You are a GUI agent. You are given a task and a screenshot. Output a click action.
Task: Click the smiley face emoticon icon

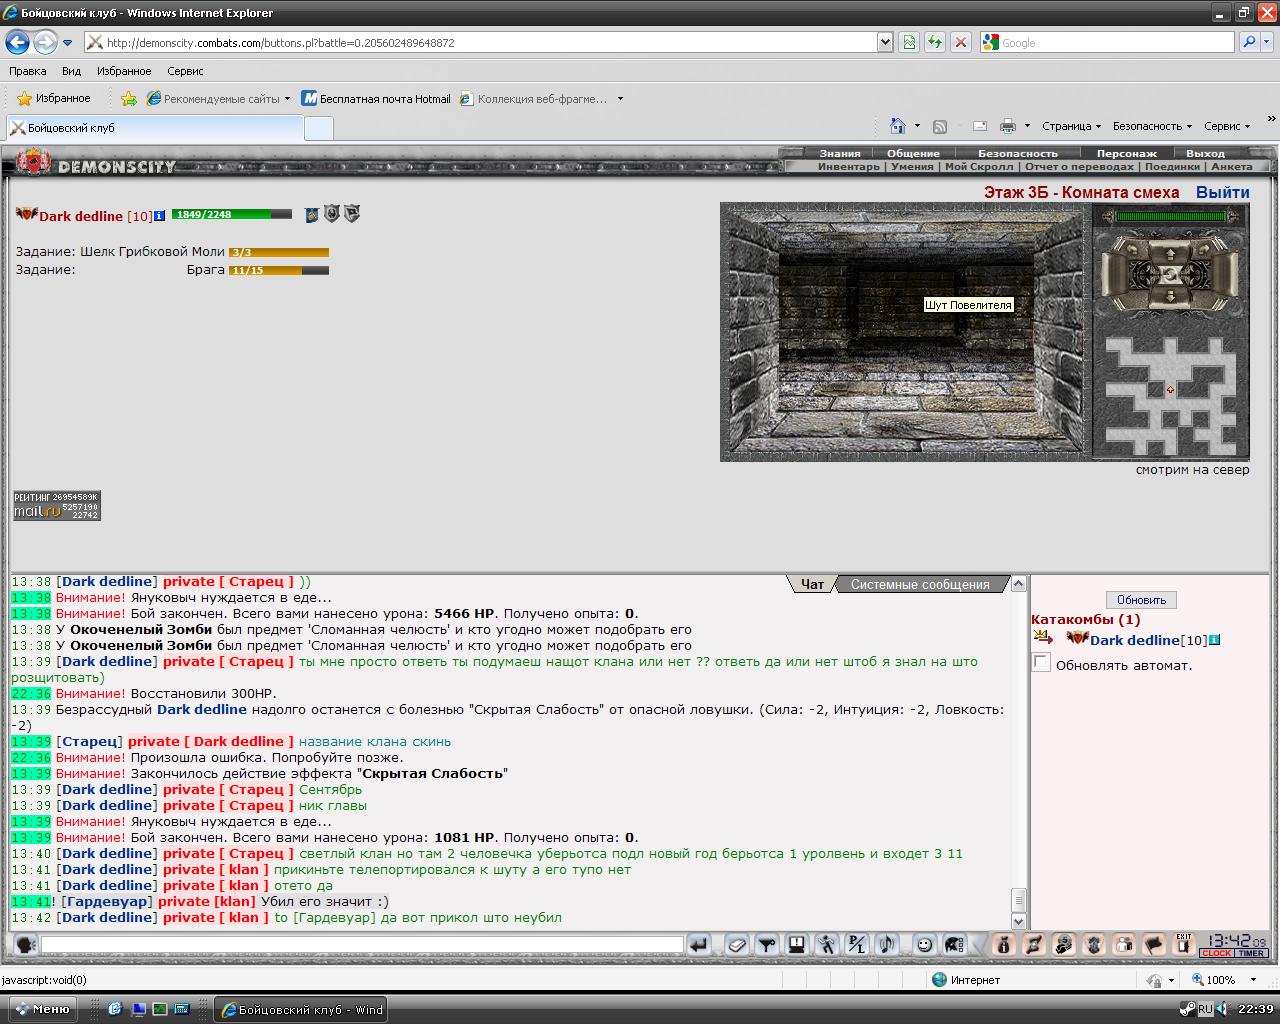pos(925,944)
